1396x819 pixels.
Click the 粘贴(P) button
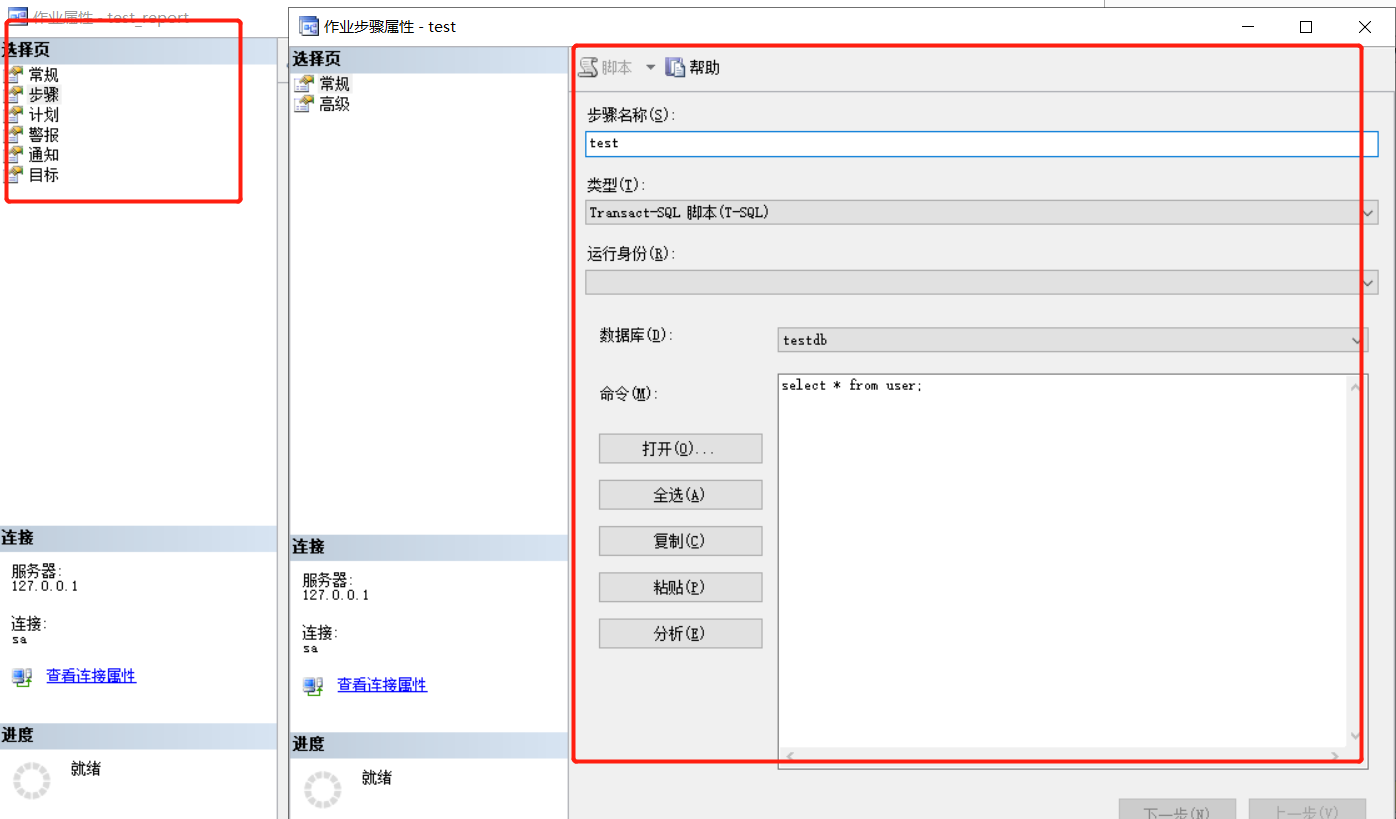tap(680, 586)
